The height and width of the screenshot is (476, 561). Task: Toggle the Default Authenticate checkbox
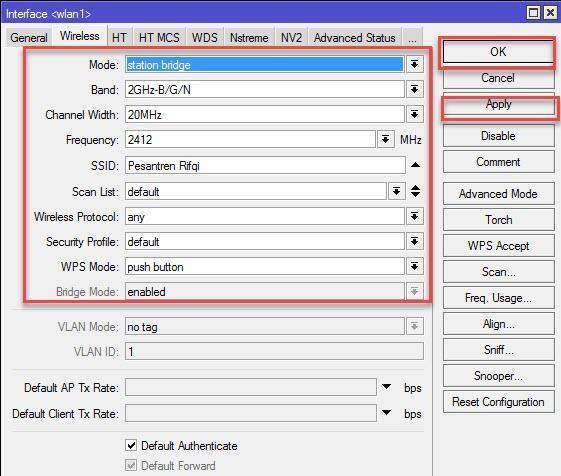[131, 446]
